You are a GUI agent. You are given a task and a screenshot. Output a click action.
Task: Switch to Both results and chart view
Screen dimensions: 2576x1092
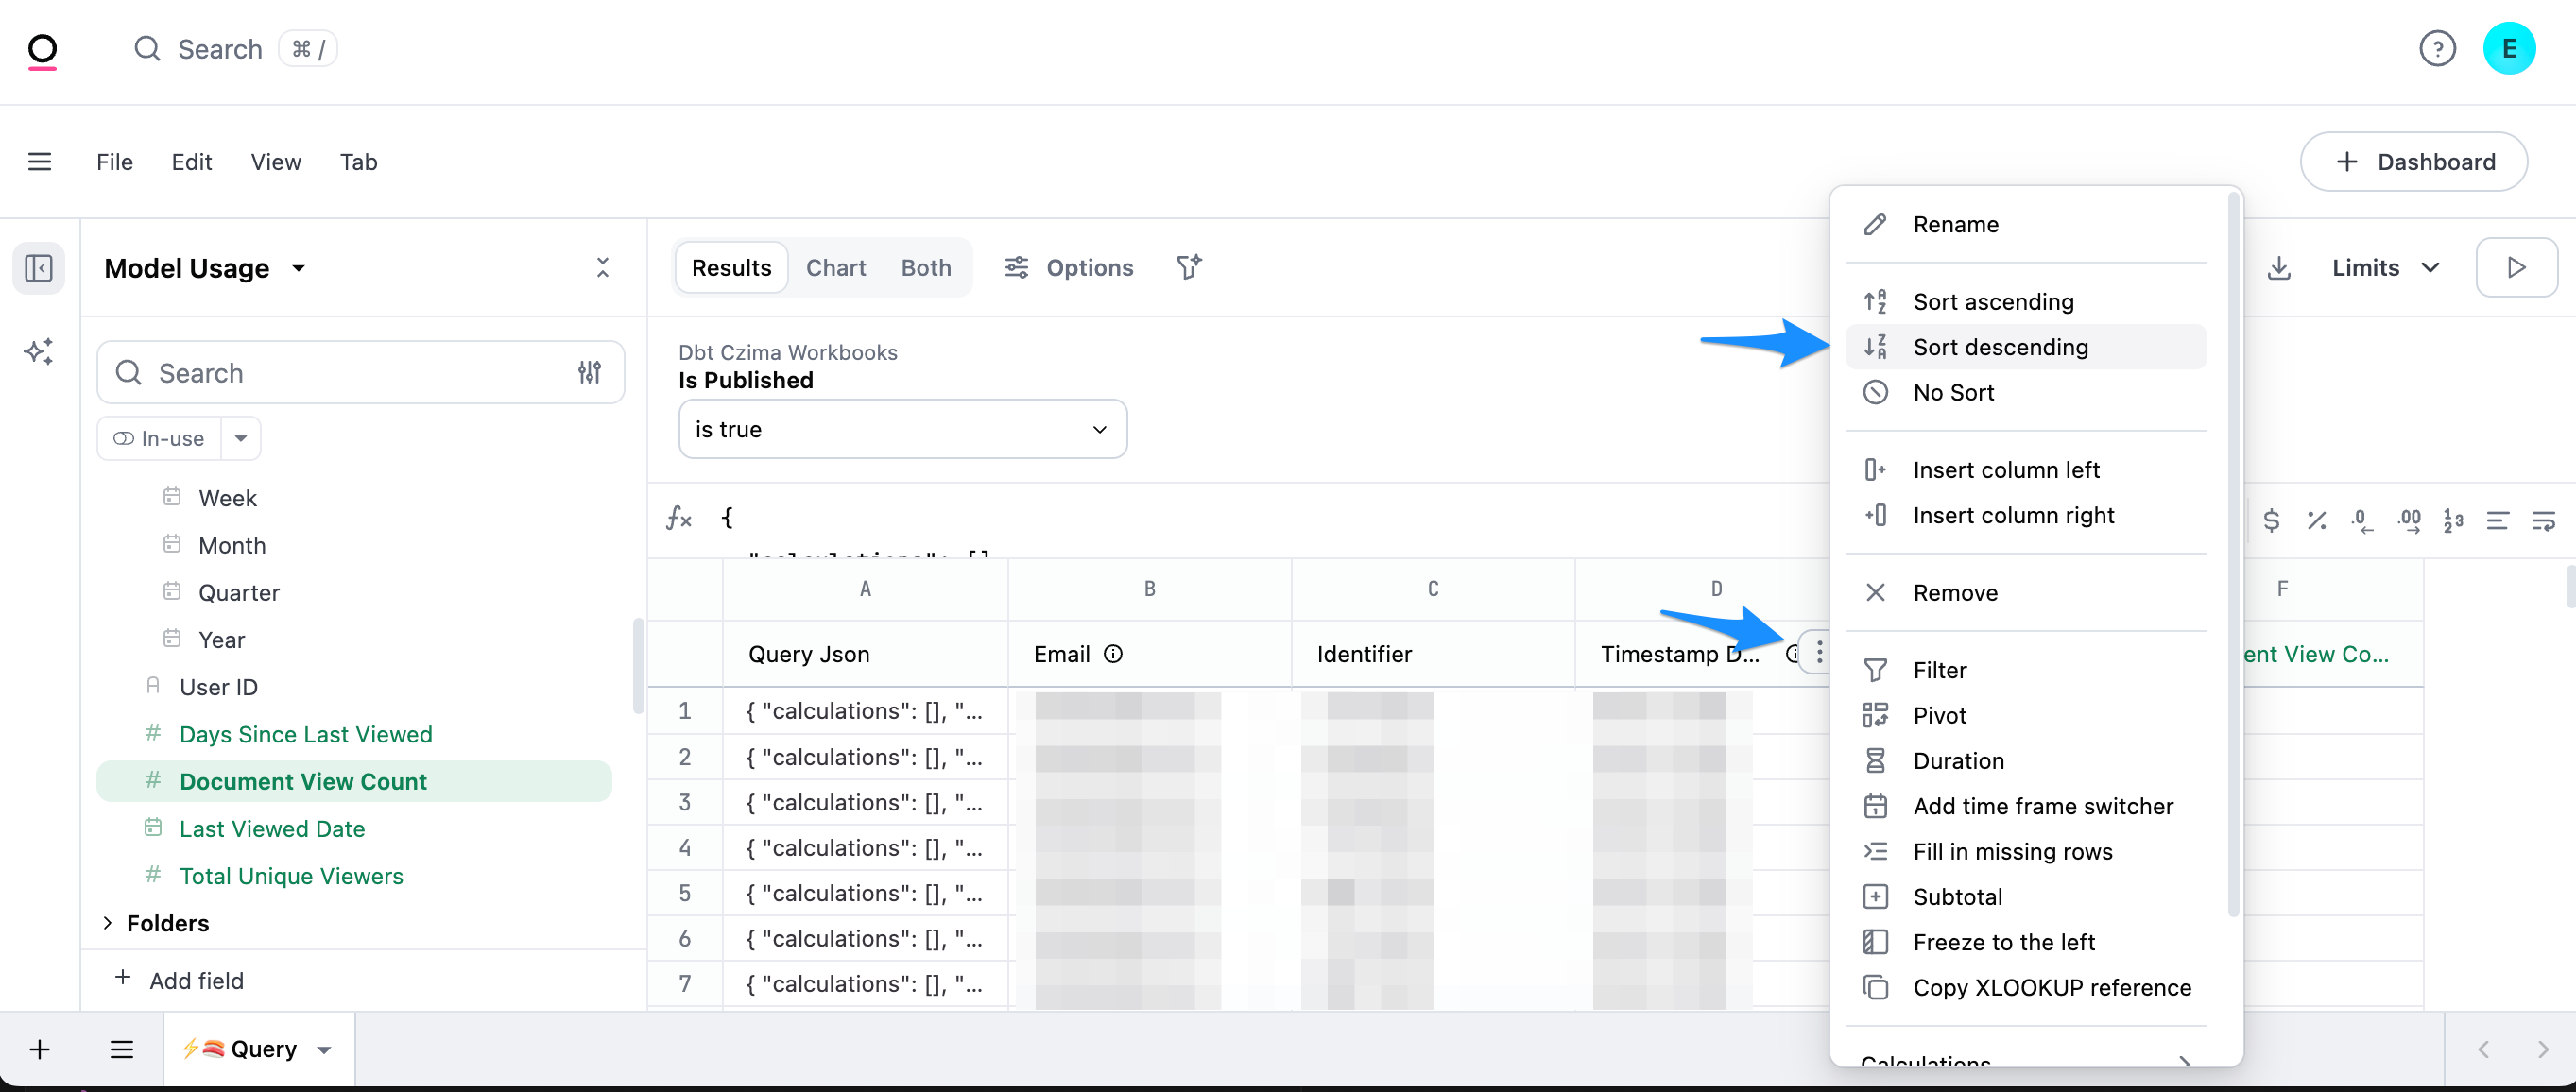(925, 268)
